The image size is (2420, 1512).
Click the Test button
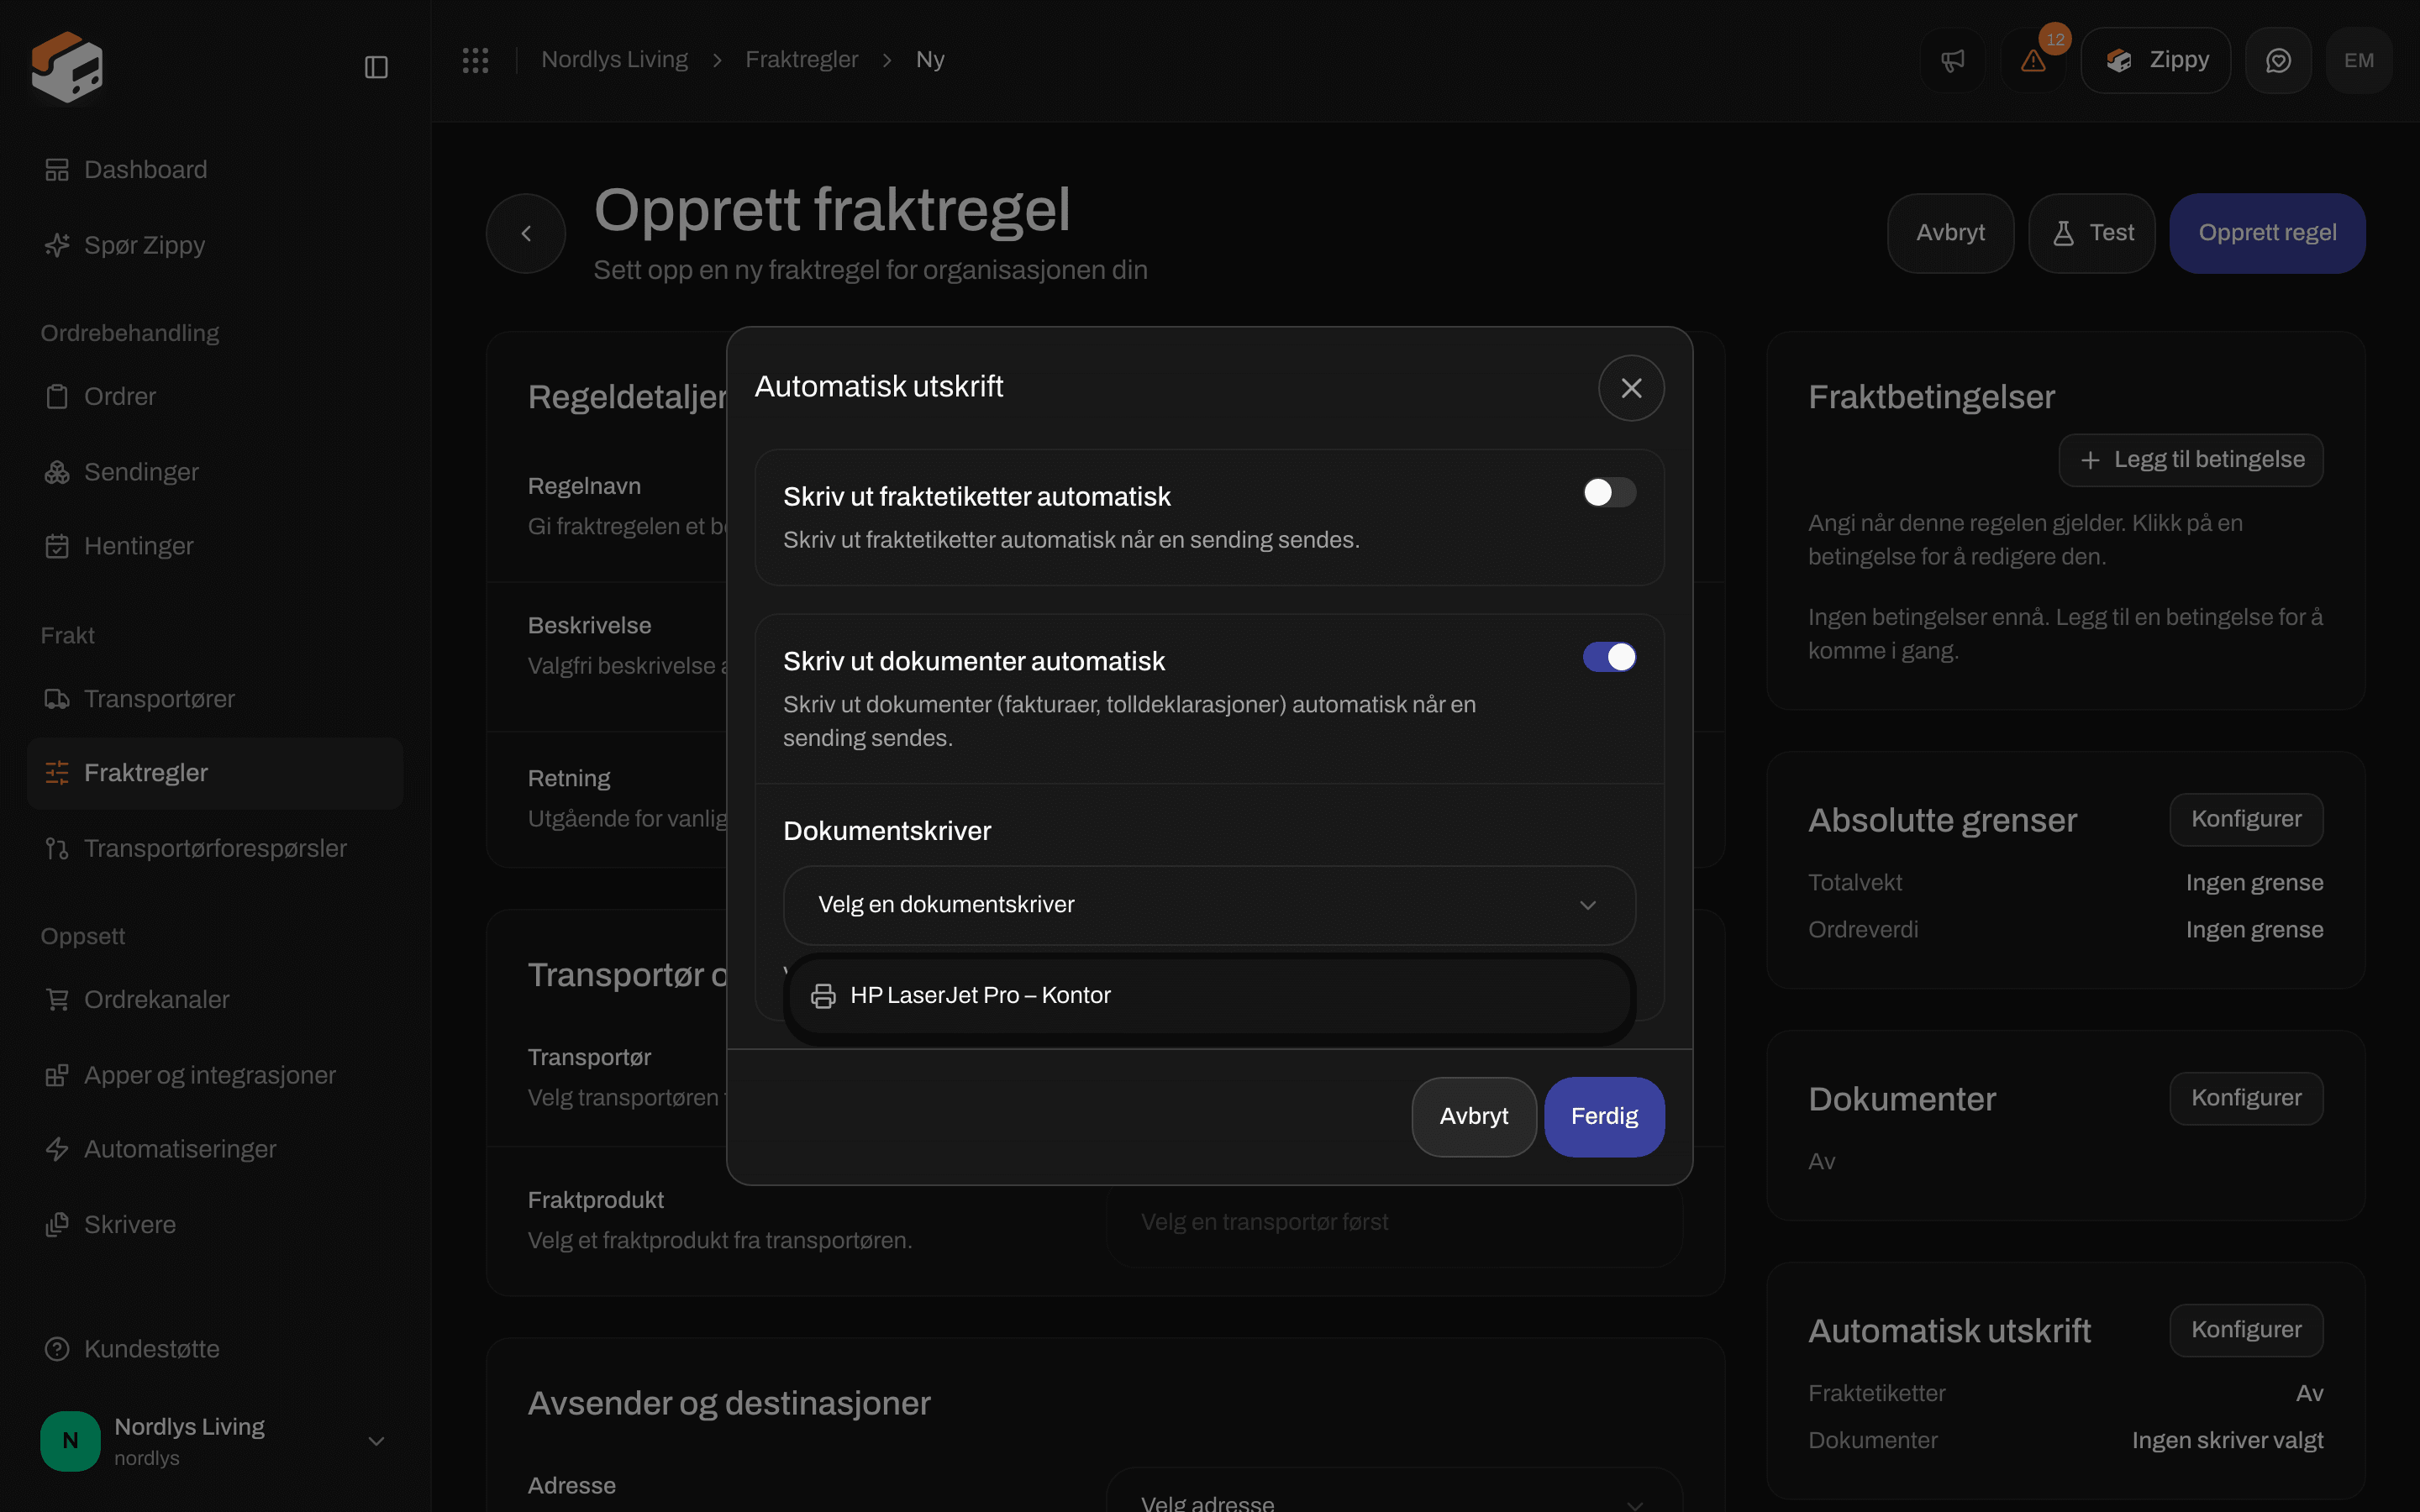point(2092,233)
